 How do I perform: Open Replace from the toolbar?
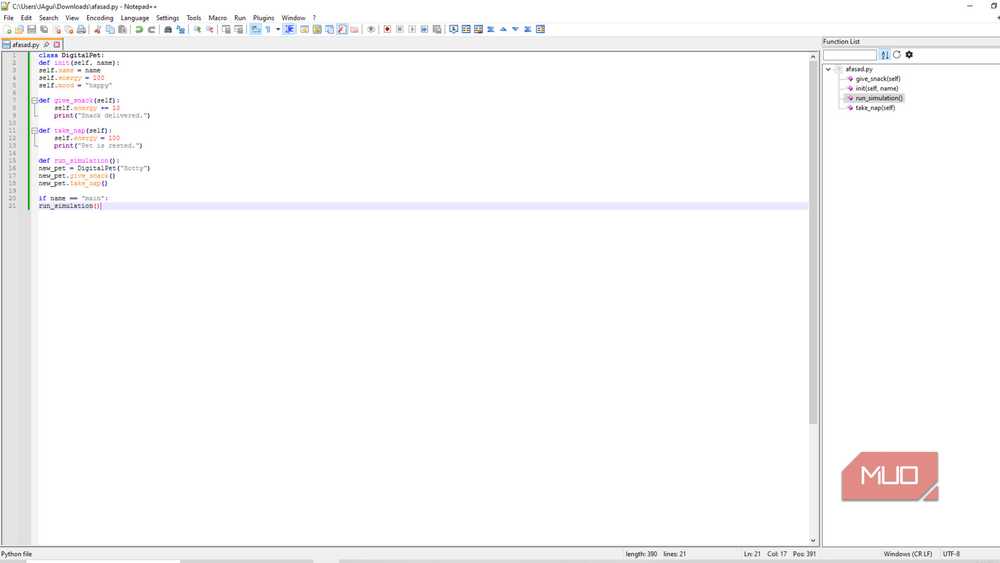(180, 29)
